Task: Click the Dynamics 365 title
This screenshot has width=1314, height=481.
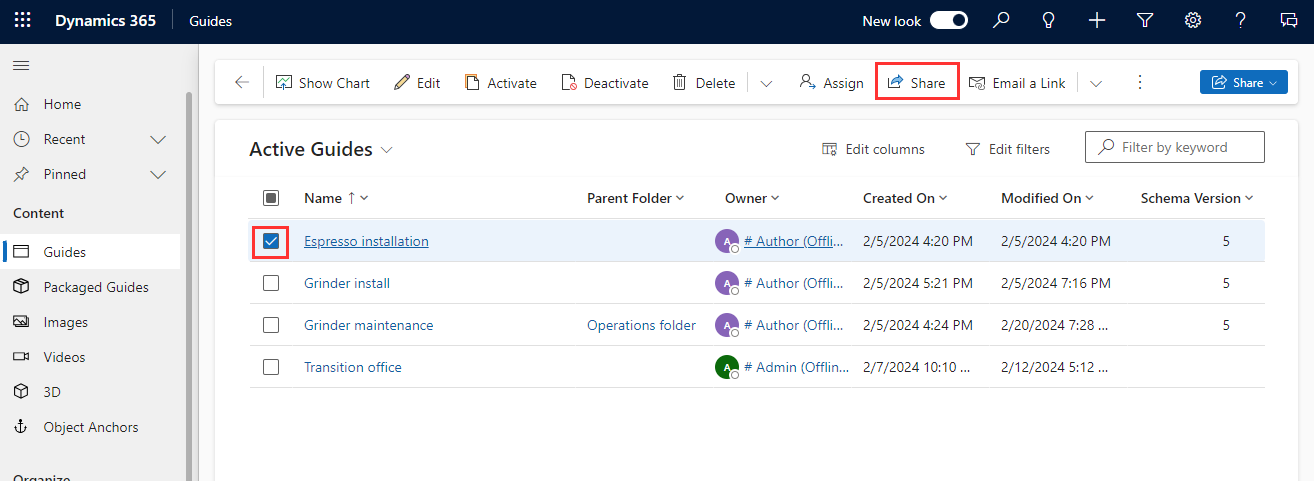Action: click(x=105, y=21)
